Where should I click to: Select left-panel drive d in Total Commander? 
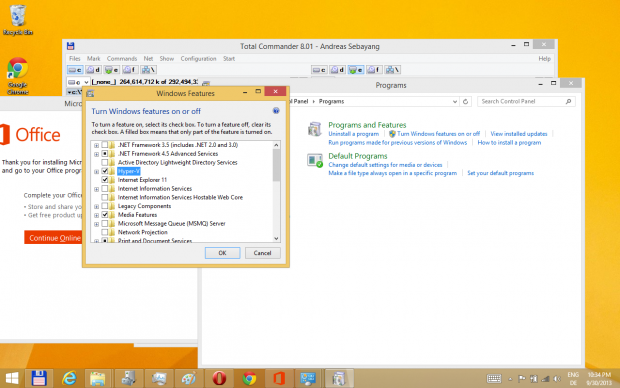click(x=93, y=70)
